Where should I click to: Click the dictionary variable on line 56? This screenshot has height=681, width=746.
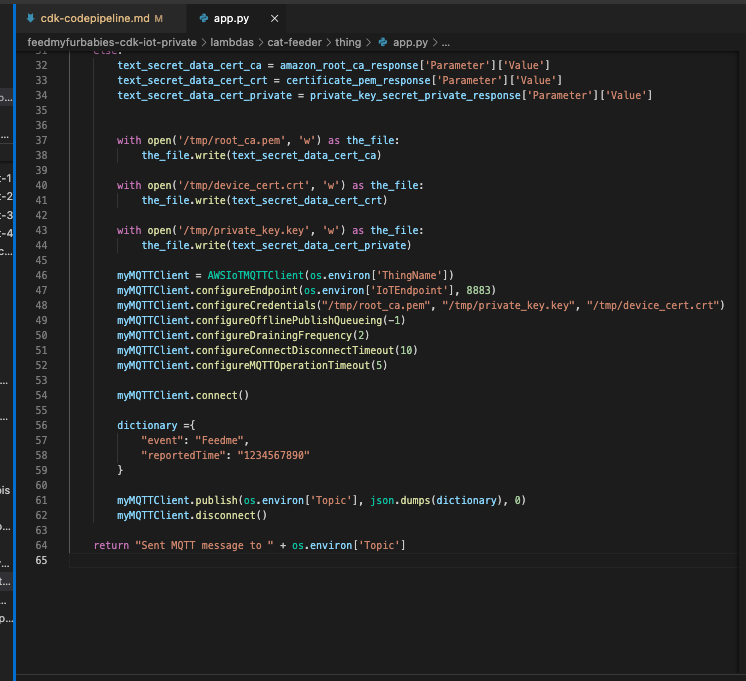pos(147,425)
